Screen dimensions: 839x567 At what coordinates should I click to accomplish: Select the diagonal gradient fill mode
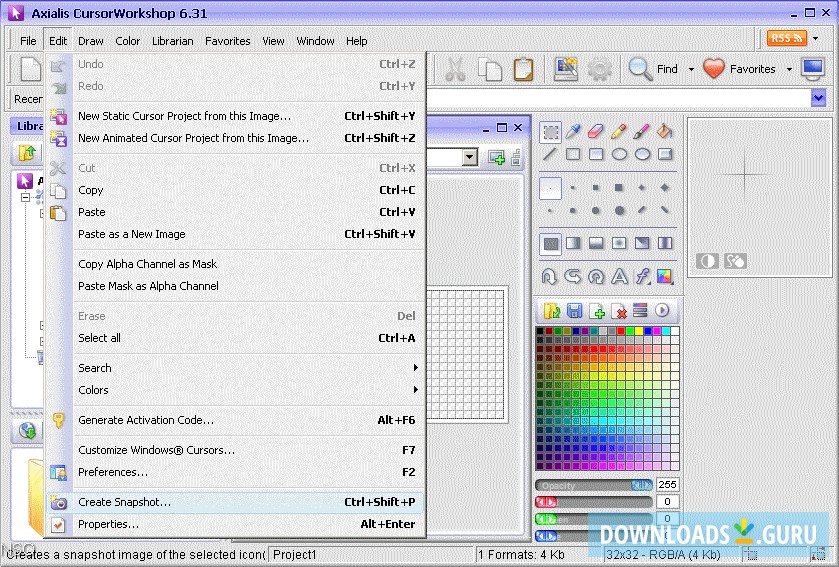(642, 244)
